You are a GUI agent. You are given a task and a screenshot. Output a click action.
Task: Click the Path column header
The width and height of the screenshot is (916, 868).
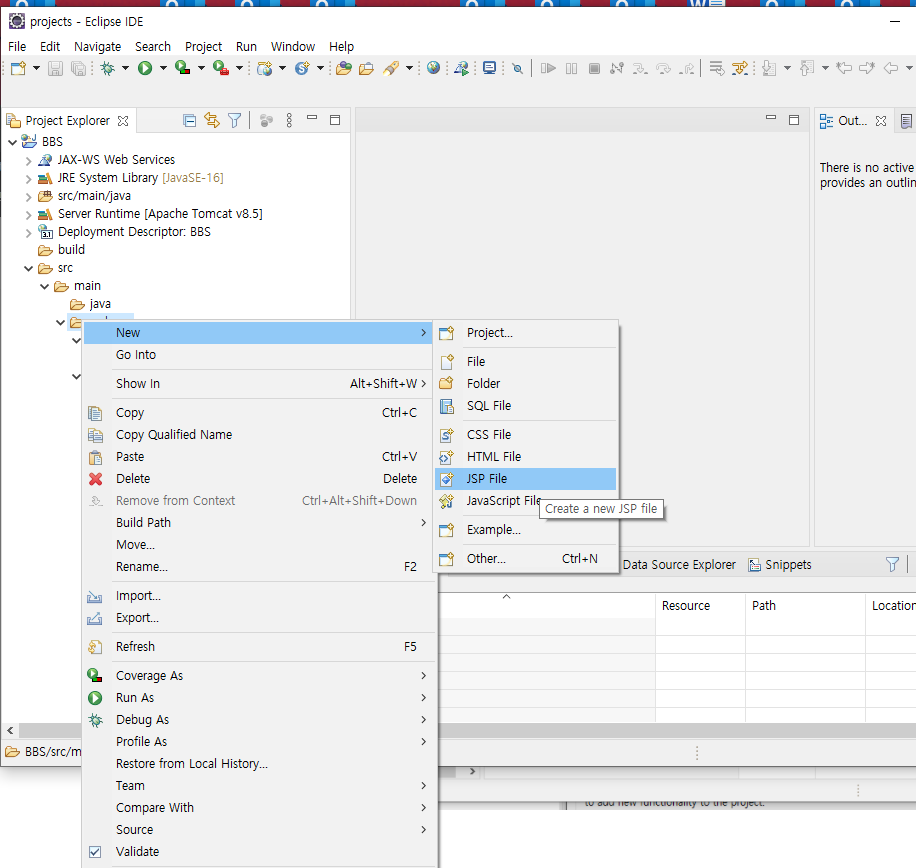(x=805, y=606)
